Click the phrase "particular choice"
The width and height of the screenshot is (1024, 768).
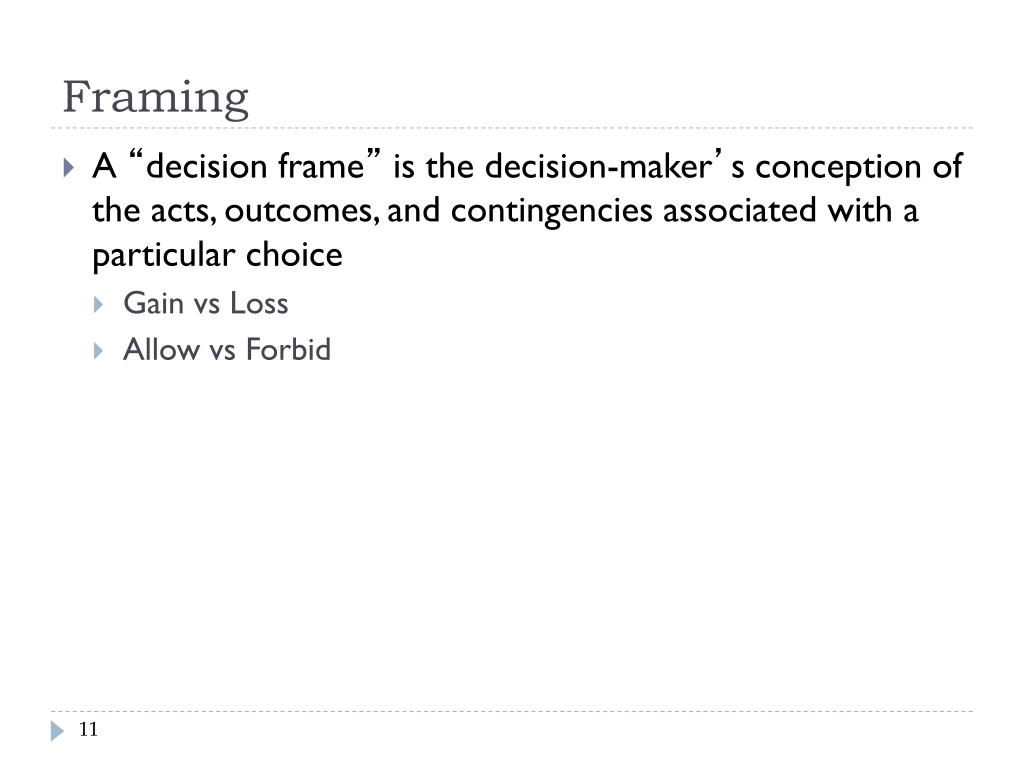pos(217,255)
